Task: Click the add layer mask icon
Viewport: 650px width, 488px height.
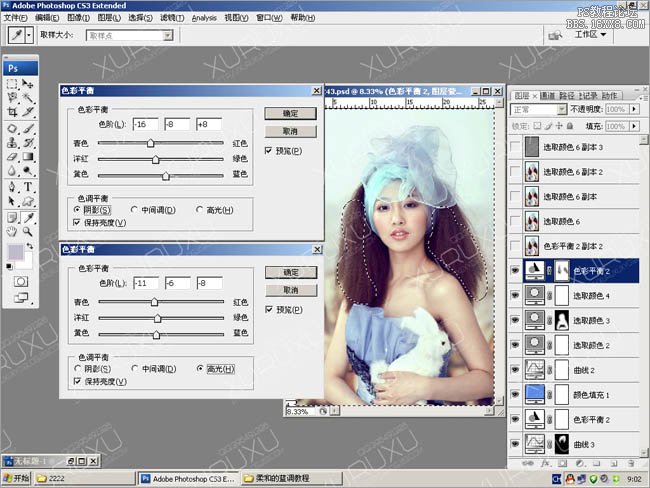Action: point(563,463)
